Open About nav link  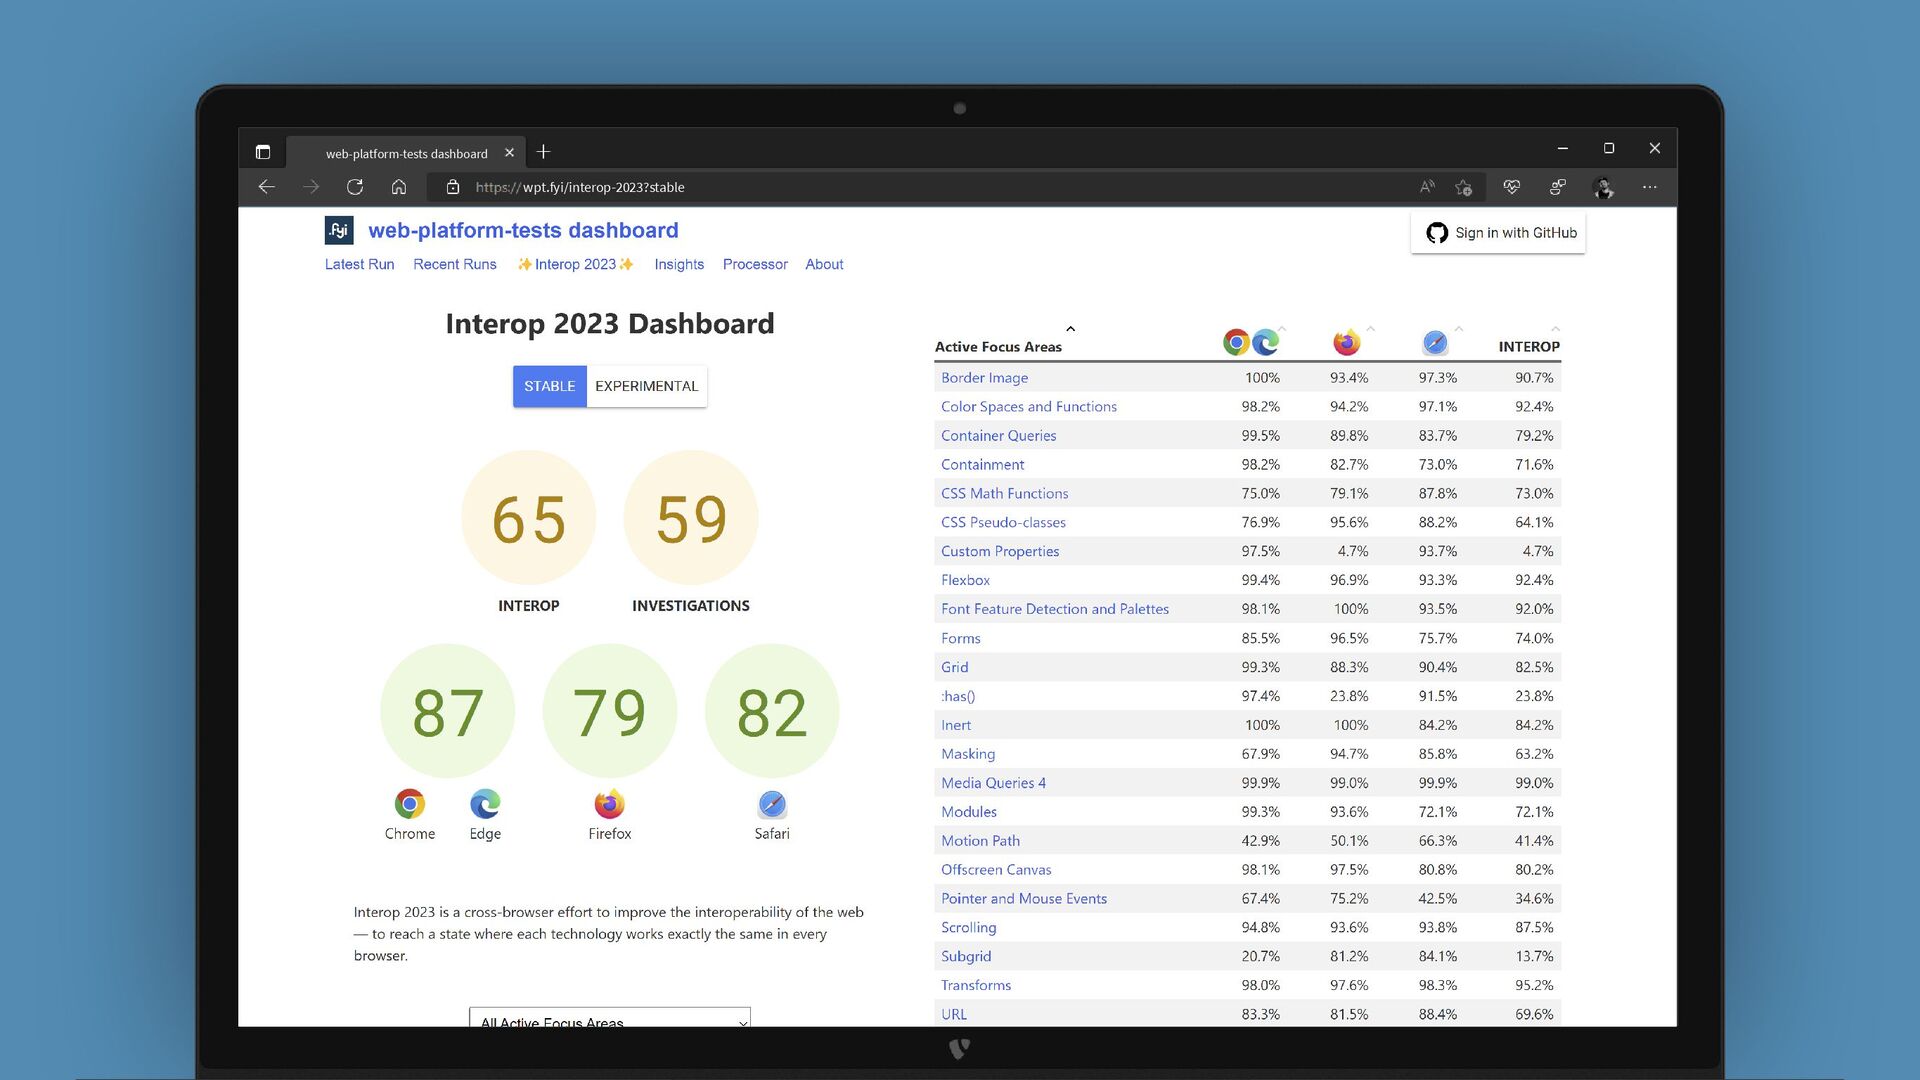coord(824,264)
